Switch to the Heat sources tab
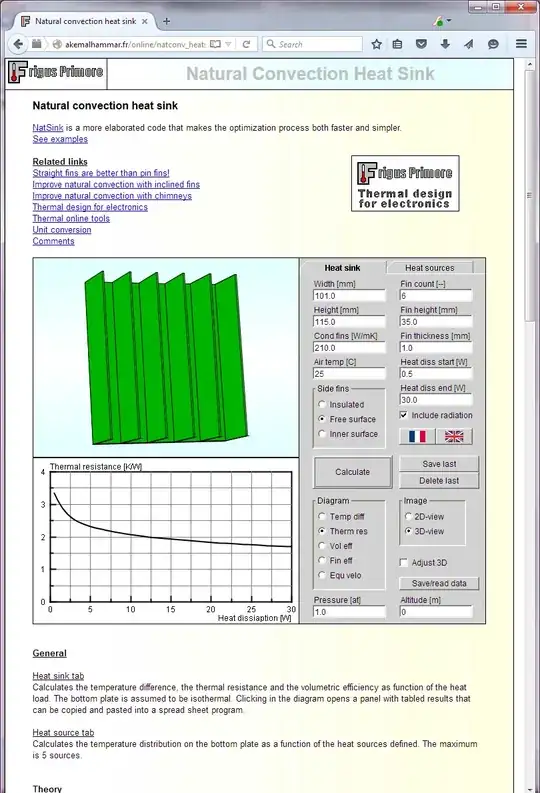 429,268
